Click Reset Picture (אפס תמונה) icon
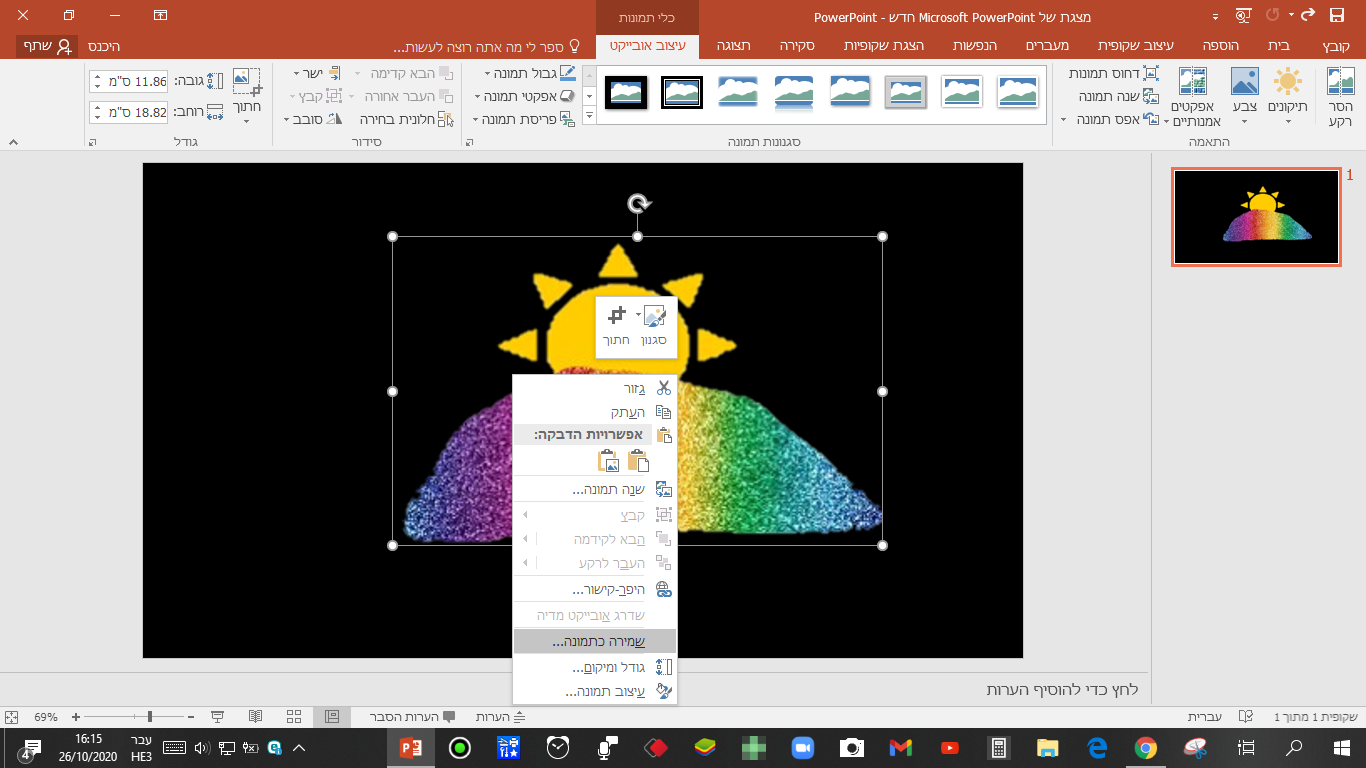This screenshot has width=1366, height=768. (x=1152, y=120)
